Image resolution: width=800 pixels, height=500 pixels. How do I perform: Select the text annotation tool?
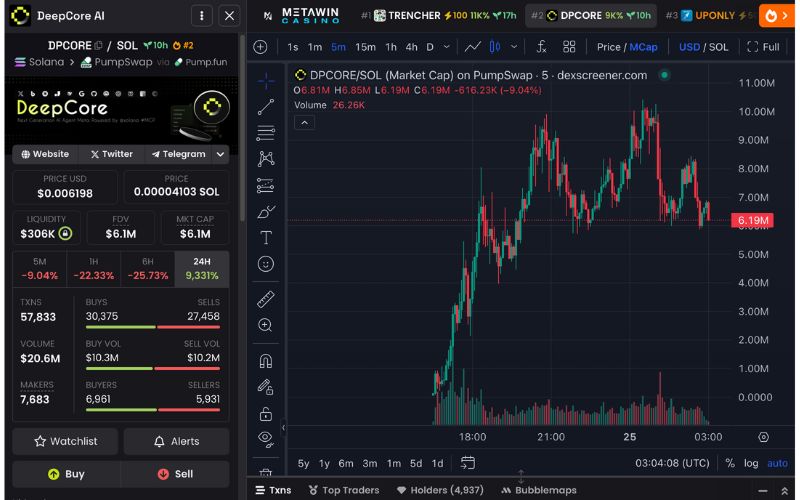(x=266, y=238)
